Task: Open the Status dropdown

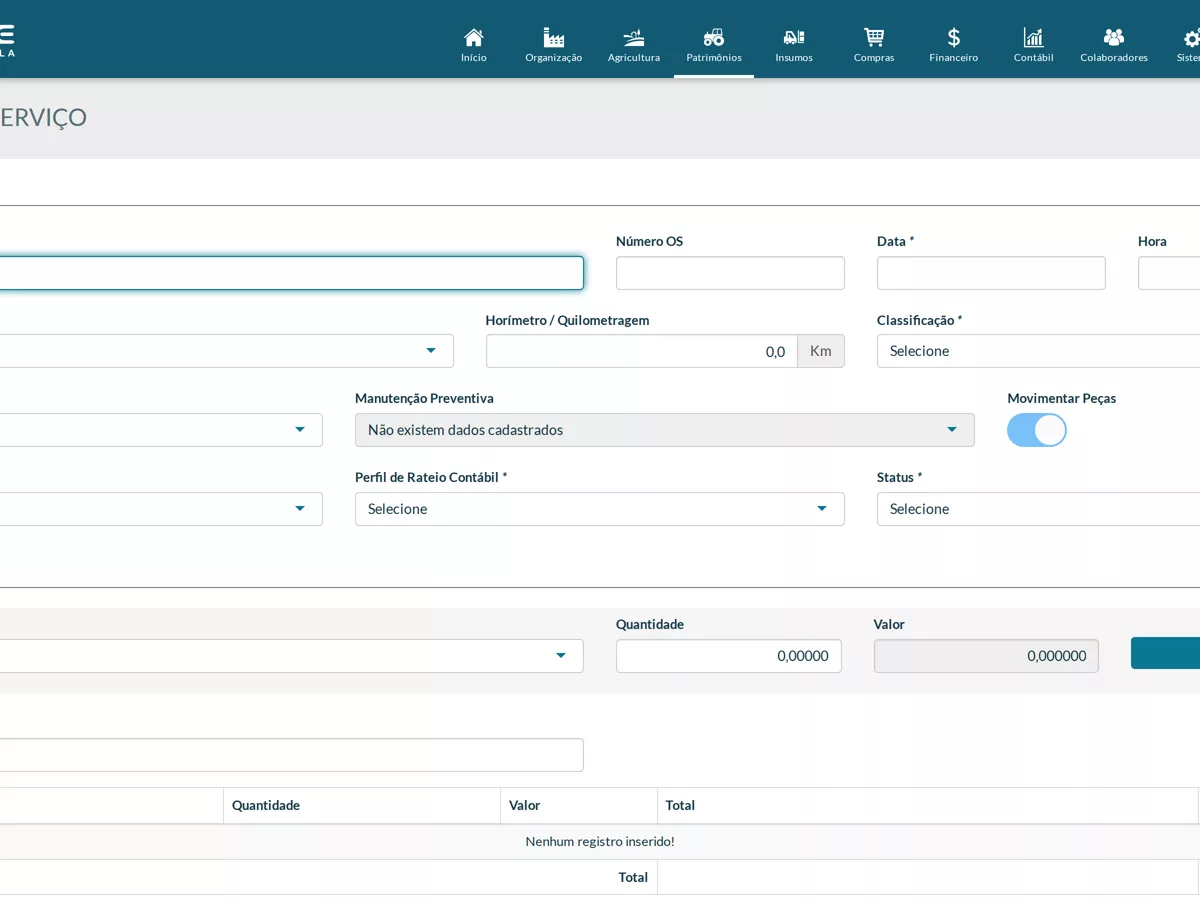Action: pos(1038,509)
